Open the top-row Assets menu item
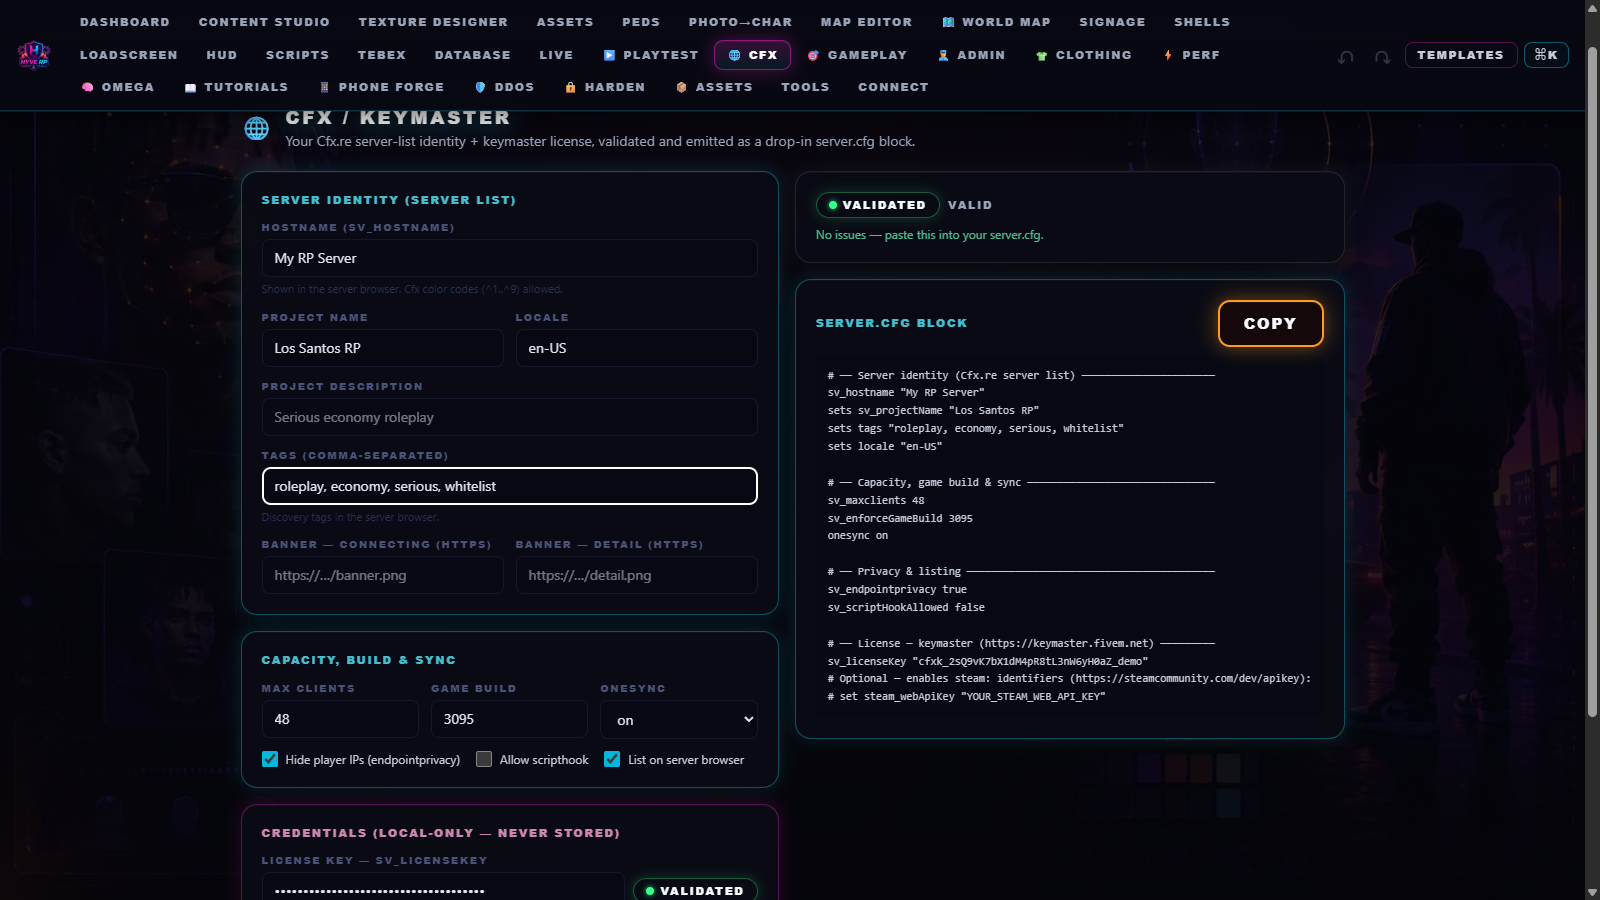The height and width of the screenshot is (900, 1600). click(565, 22)
